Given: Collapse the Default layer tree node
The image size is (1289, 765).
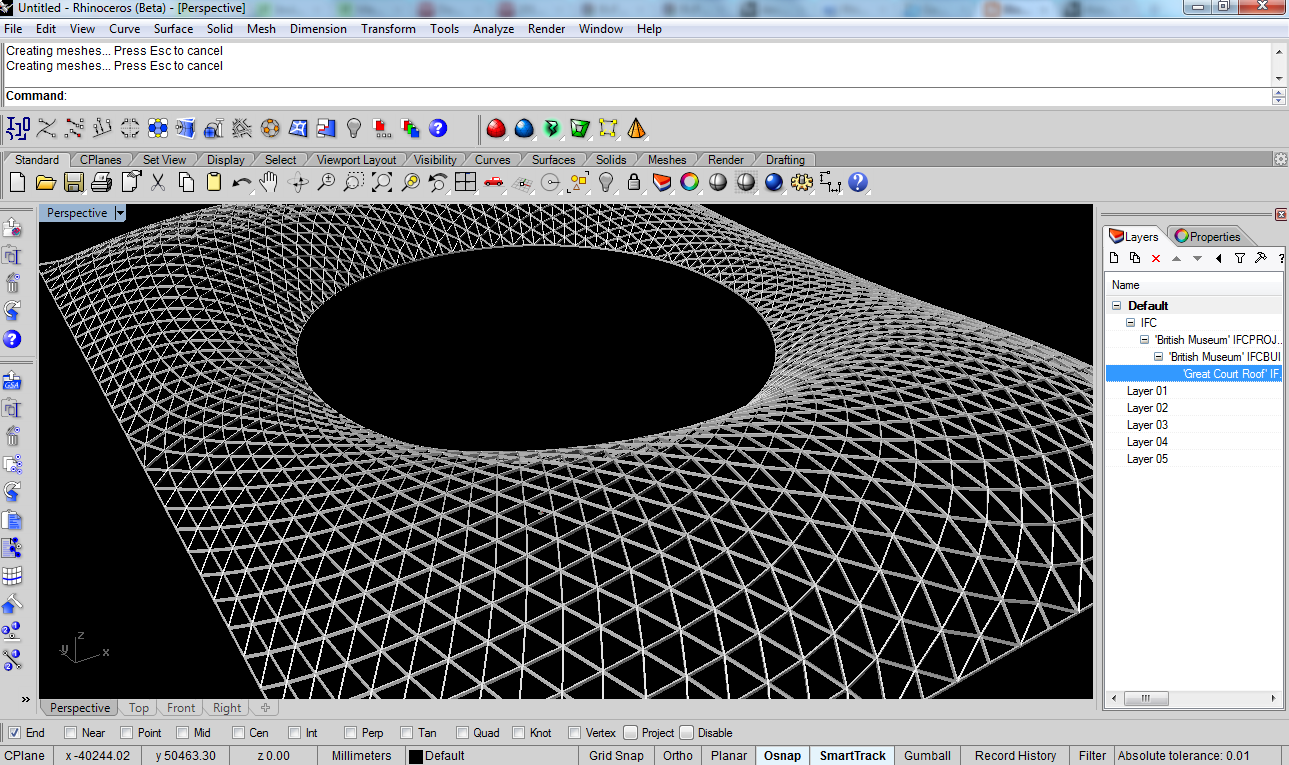Looking at the screenshot, I should tap(1117, 306).
